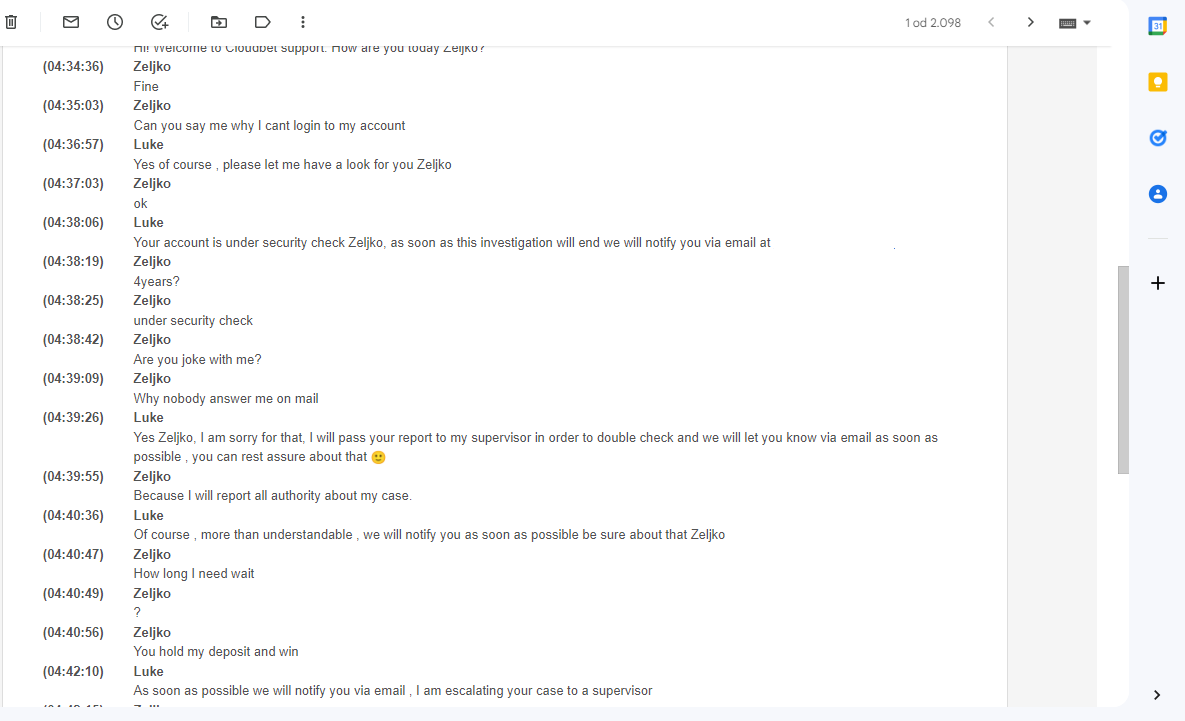
Task: Click the 04:38:06 Luke message about security check
Action: pyautogui.click(x=452, y=243)
